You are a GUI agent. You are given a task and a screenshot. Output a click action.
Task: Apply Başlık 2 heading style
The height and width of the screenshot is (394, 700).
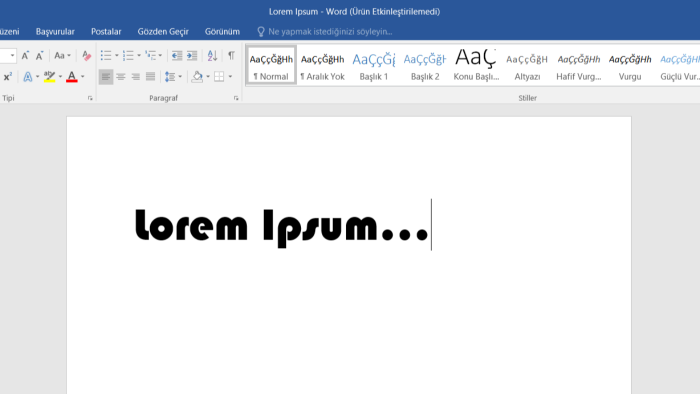425,66
